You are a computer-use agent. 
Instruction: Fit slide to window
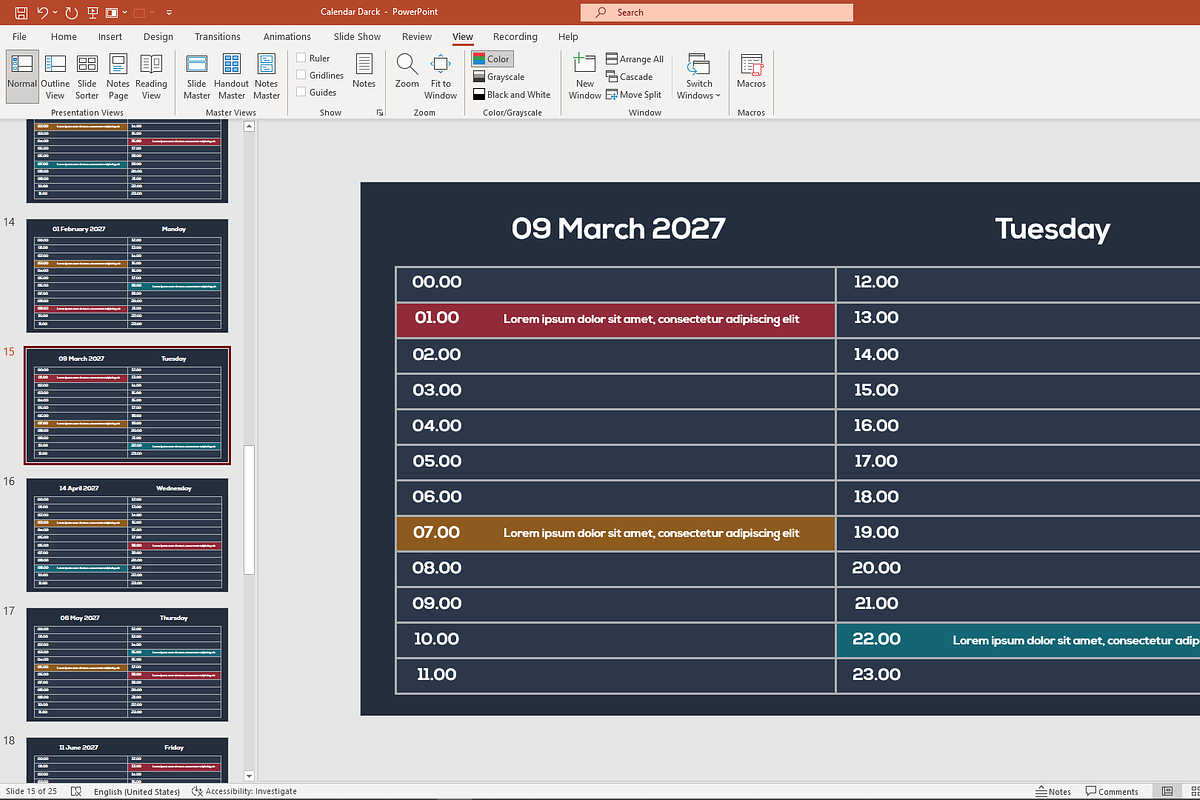click(x=440, y=76)
